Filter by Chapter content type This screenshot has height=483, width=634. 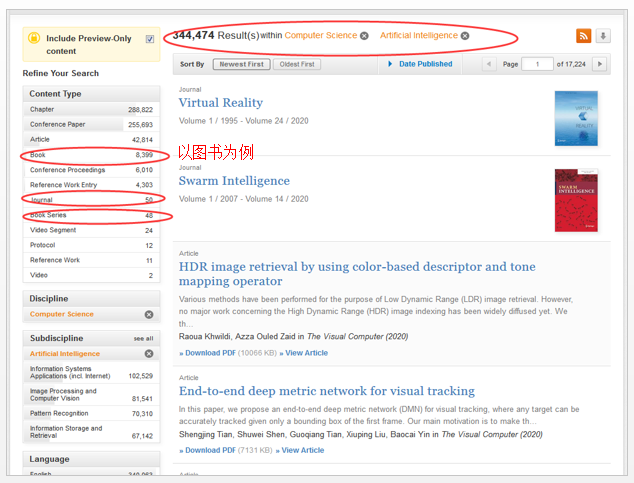point(91,110)
